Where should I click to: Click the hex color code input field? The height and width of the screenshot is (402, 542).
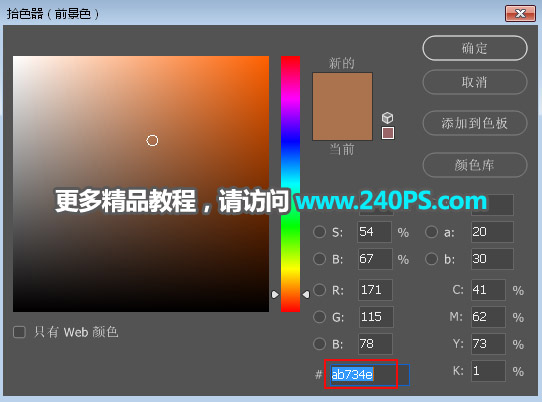tap(370, 375)
